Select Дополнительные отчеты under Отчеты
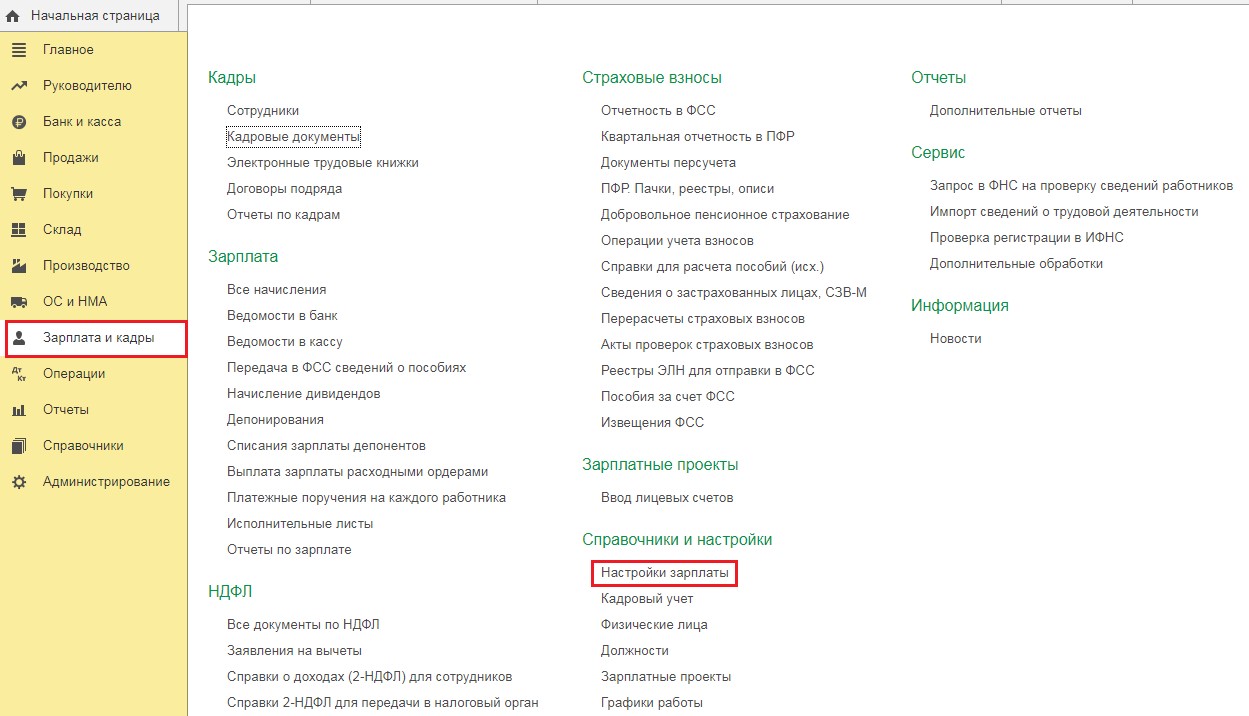1249x716 pixels. [1005, 111]
